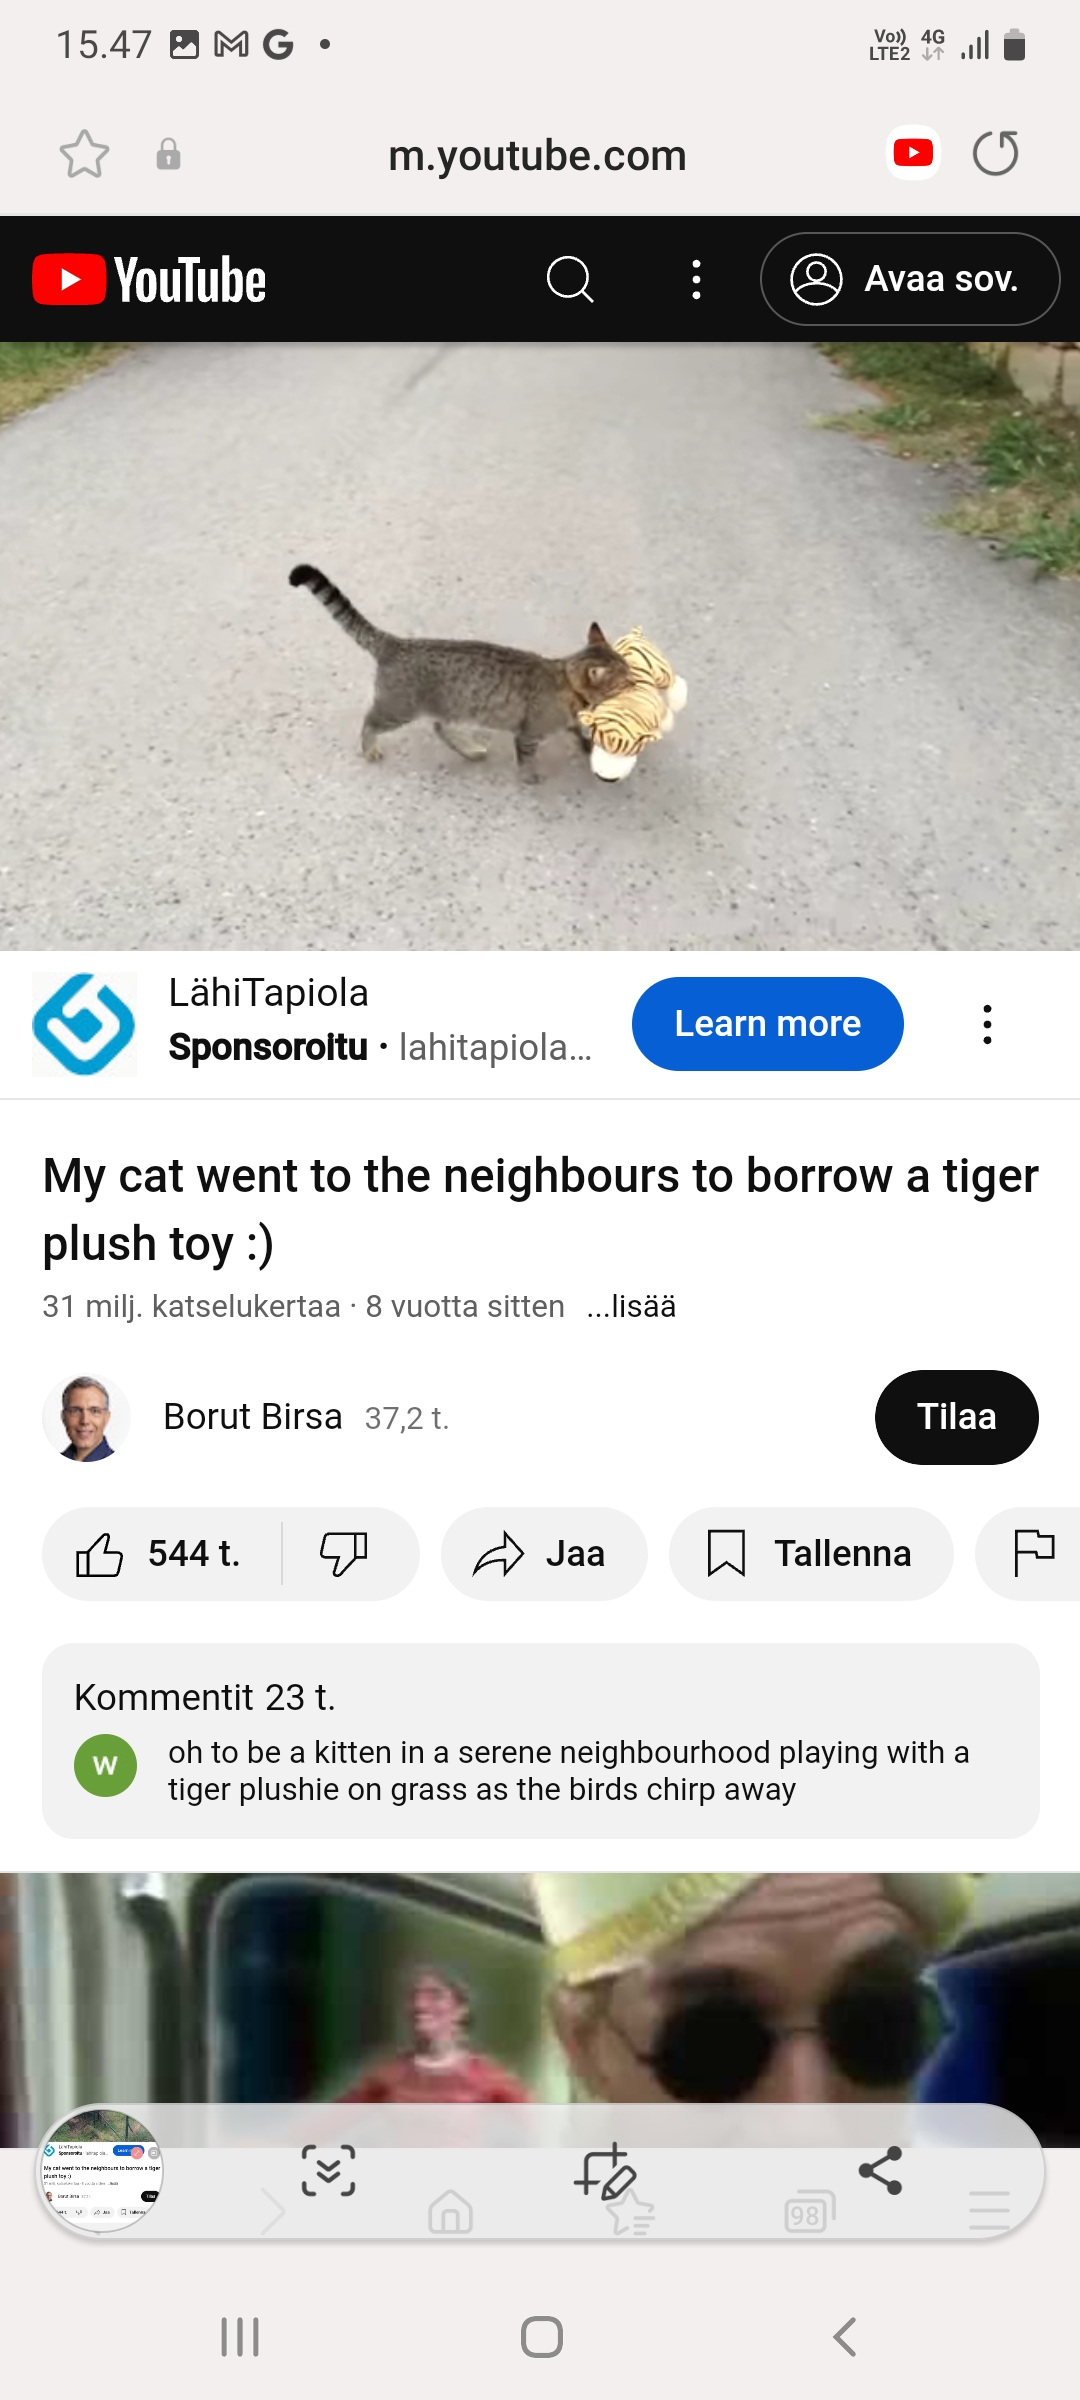1080x2400 pixels.
Task: Open red YouTube app icon in address bar
Action: pos(913,153)
